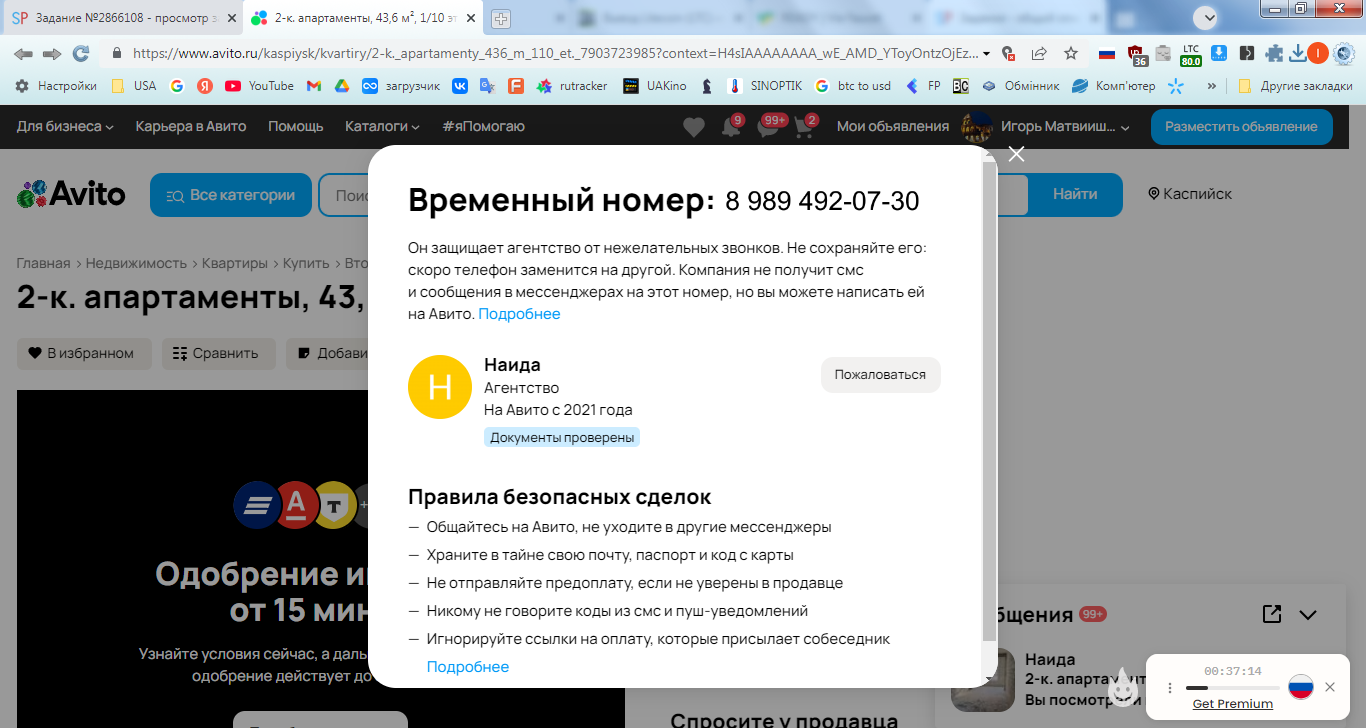Click the Avito logo
This screenshot has height=728, width=1366.
[x=71, y=194]
